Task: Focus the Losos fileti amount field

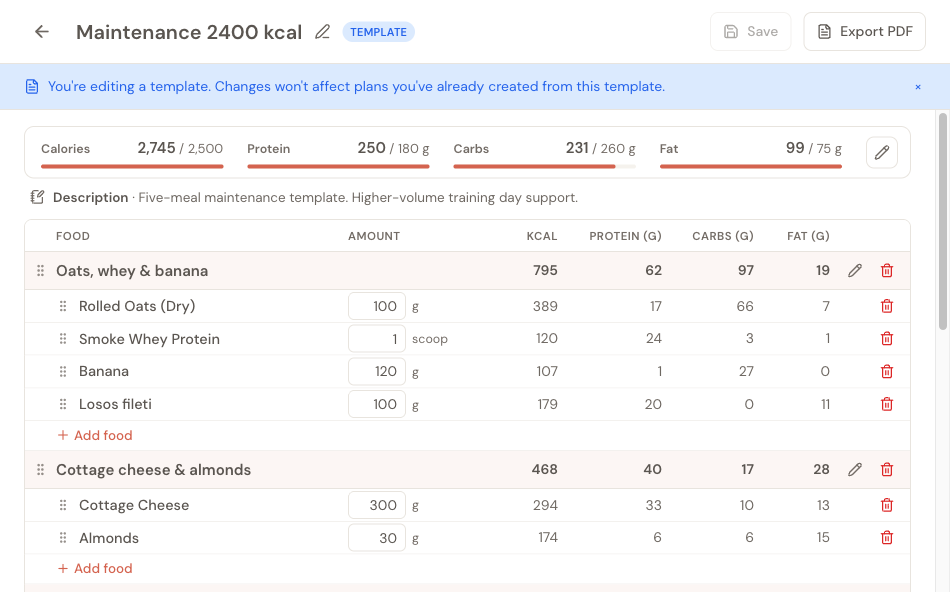Action: tap(377, 404)
